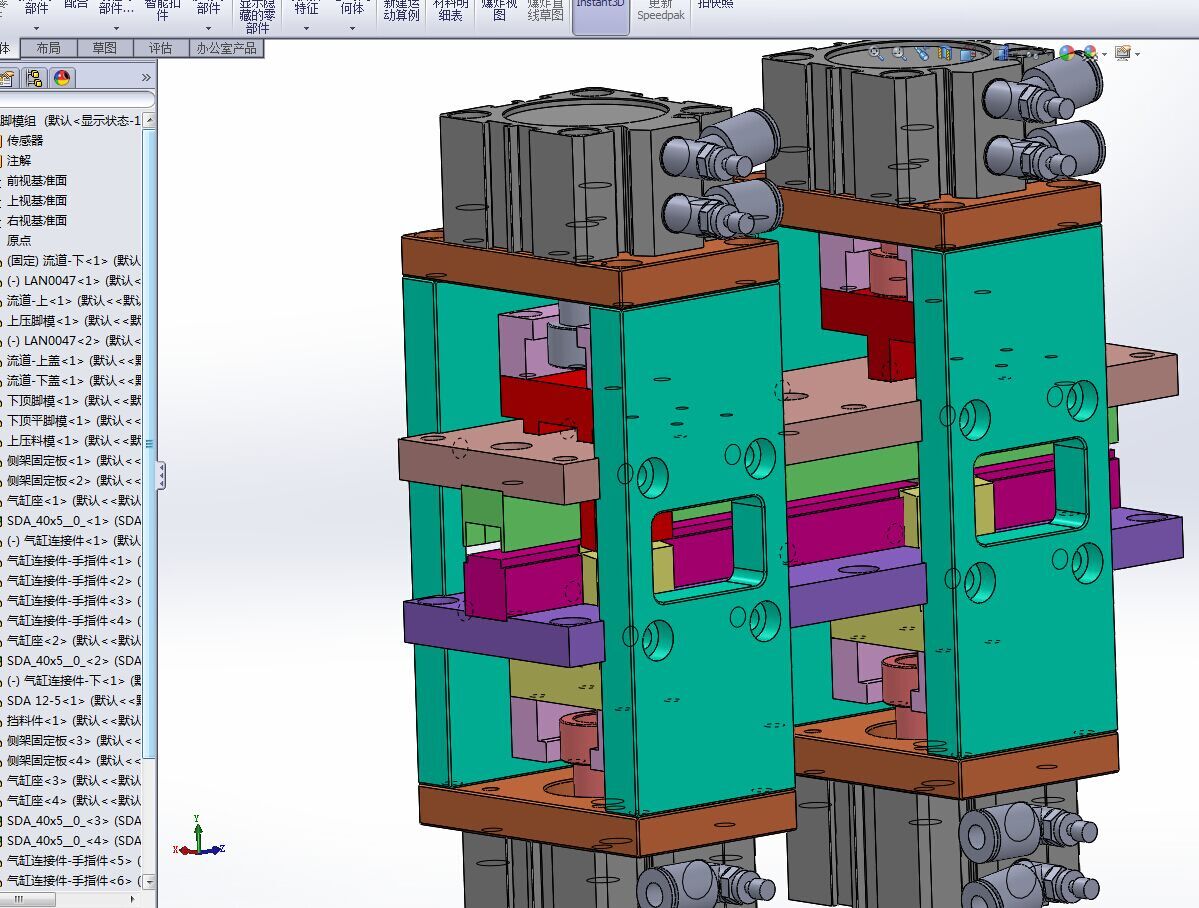
Task: Open View Settings dropdown arrow
Action: click(1138, 54)
